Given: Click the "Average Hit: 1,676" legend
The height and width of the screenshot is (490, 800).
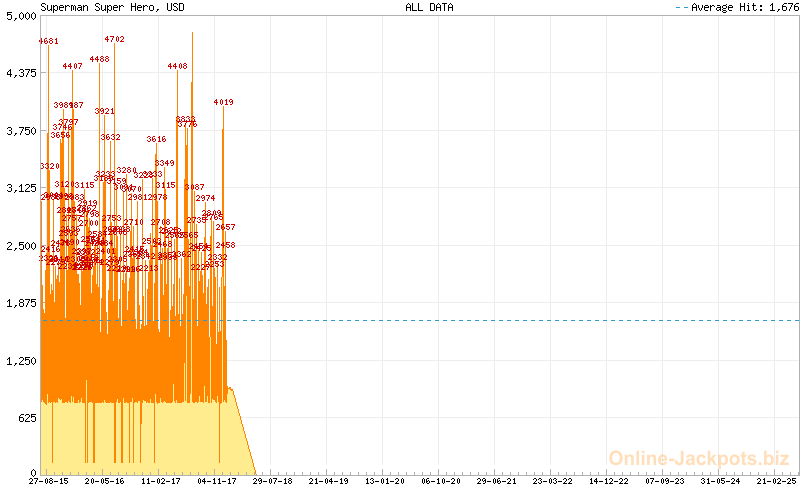Looking at the screenshot, I should point(737,7).
